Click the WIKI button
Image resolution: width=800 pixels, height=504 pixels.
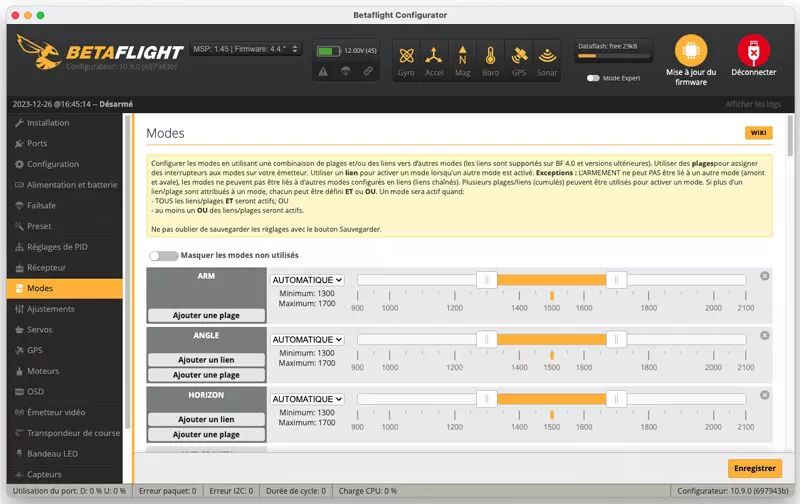tap(758, 133)
